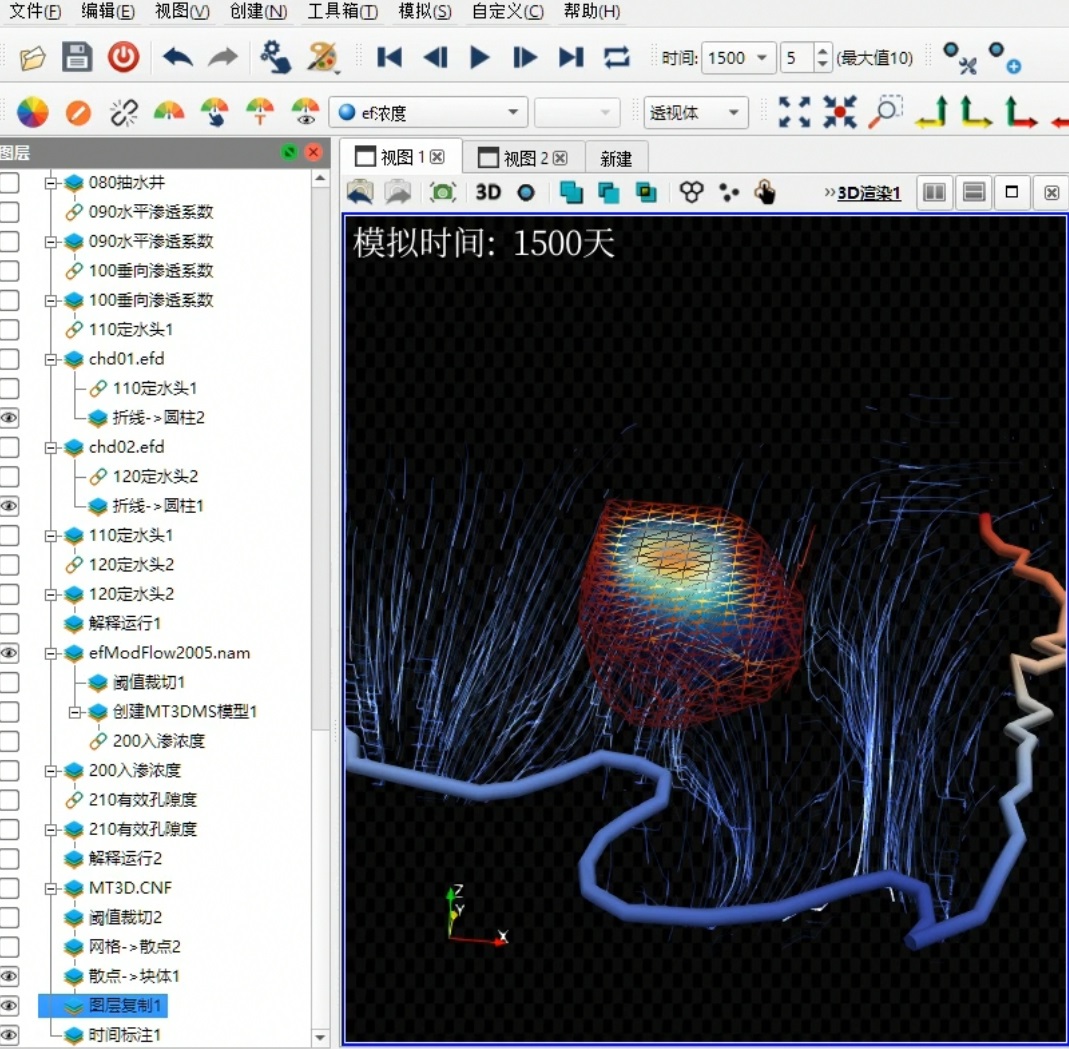1069x1049 pixels.
Task: Step forward one time frame
Action: pyautogui.click(x=524, y=58)
